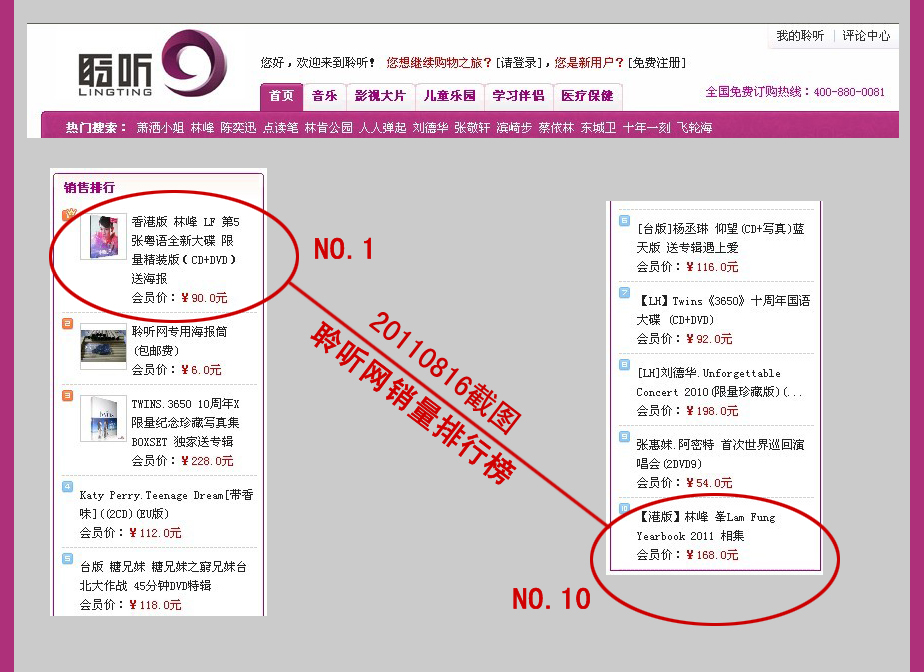Search hot keyword 东城卫
This screenshot has height=672, width=924.
pos(599,127)
